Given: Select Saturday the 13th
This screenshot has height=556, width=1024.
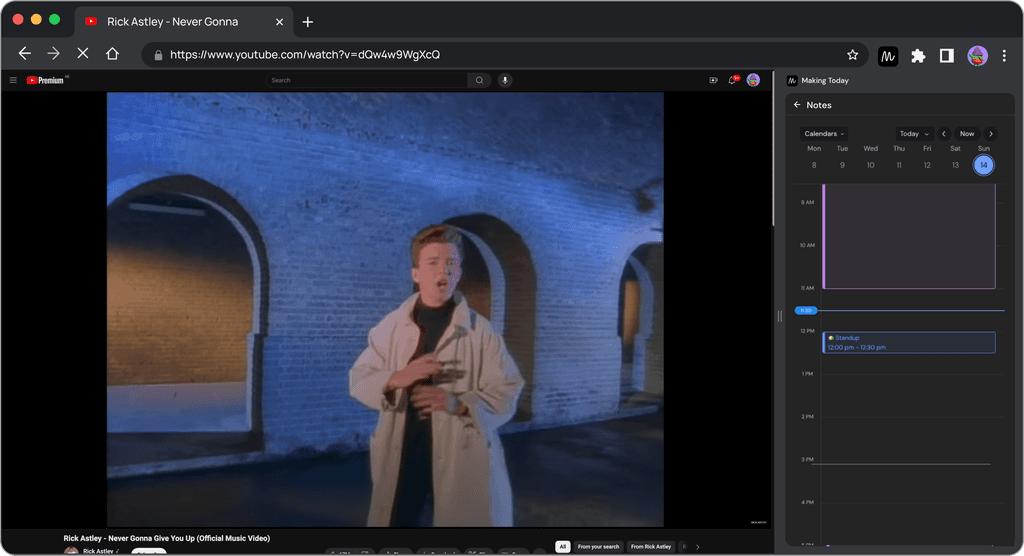Looking at the screenshot, I should [x=955, y=165].
